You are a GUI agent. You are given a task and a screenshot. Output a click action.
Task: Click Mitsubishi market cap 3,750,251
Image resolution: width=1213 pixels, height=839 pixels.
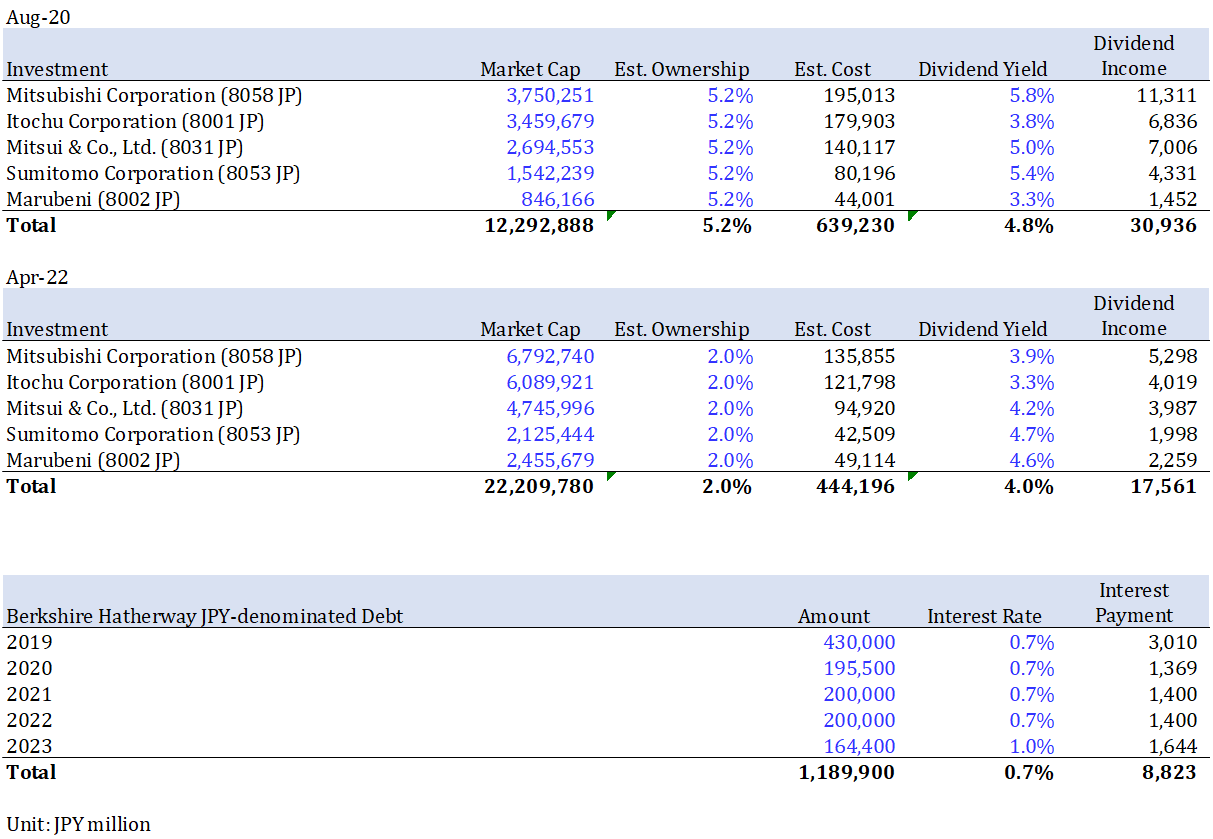click(550, 95)
